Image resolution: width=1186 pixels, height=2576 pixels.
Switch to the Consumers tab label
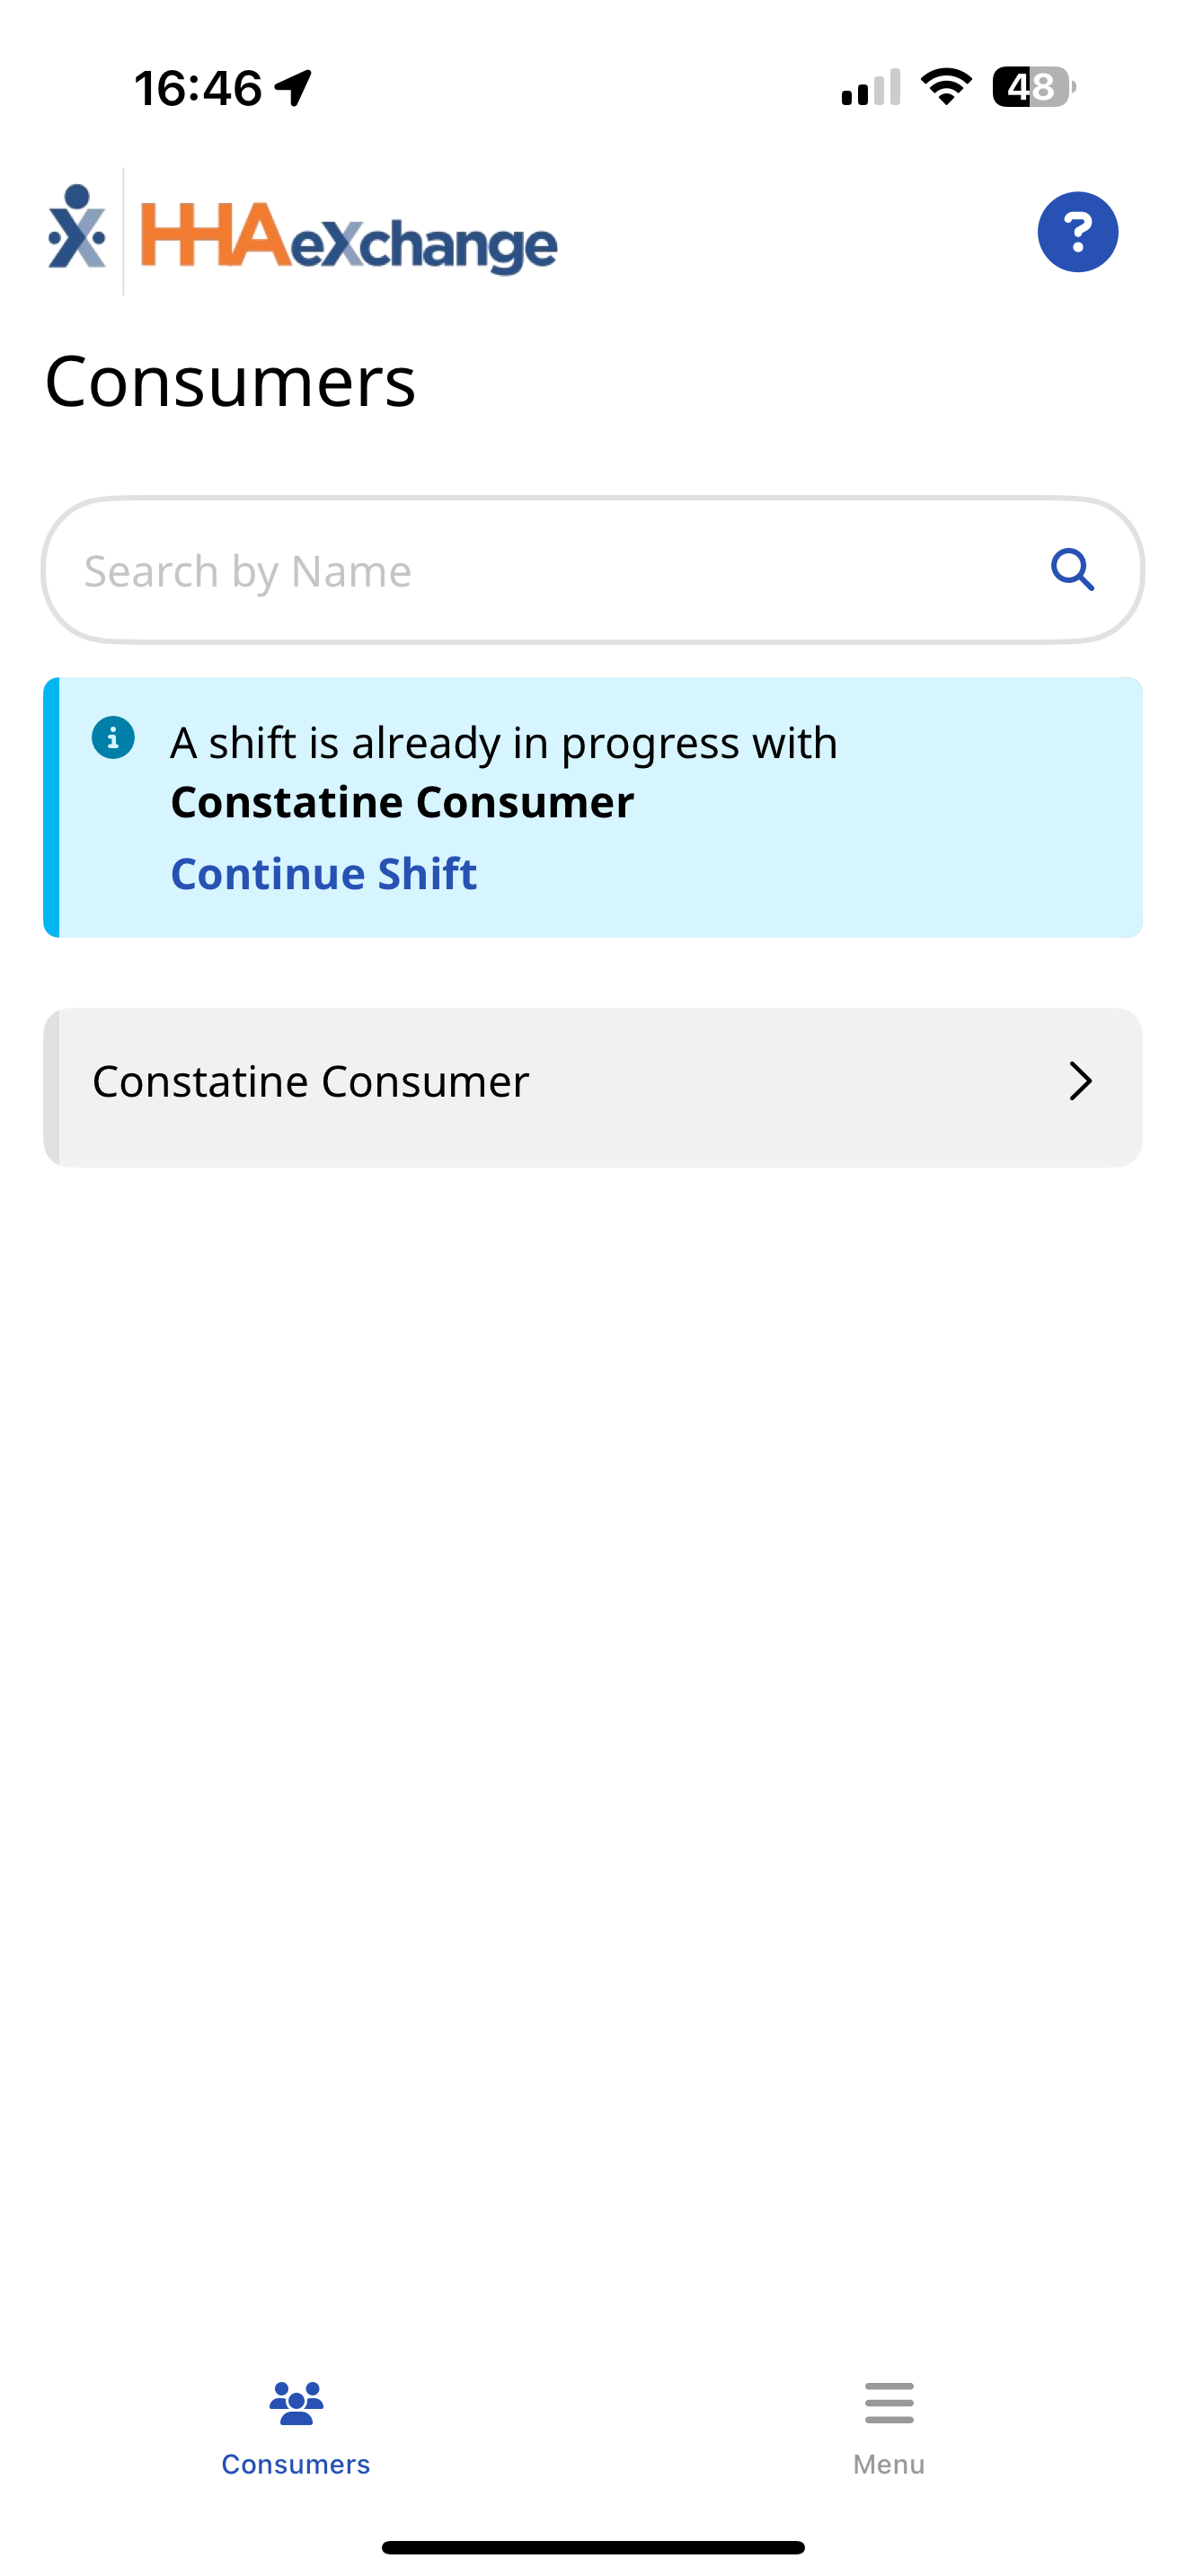click(x=296, y=2464)
